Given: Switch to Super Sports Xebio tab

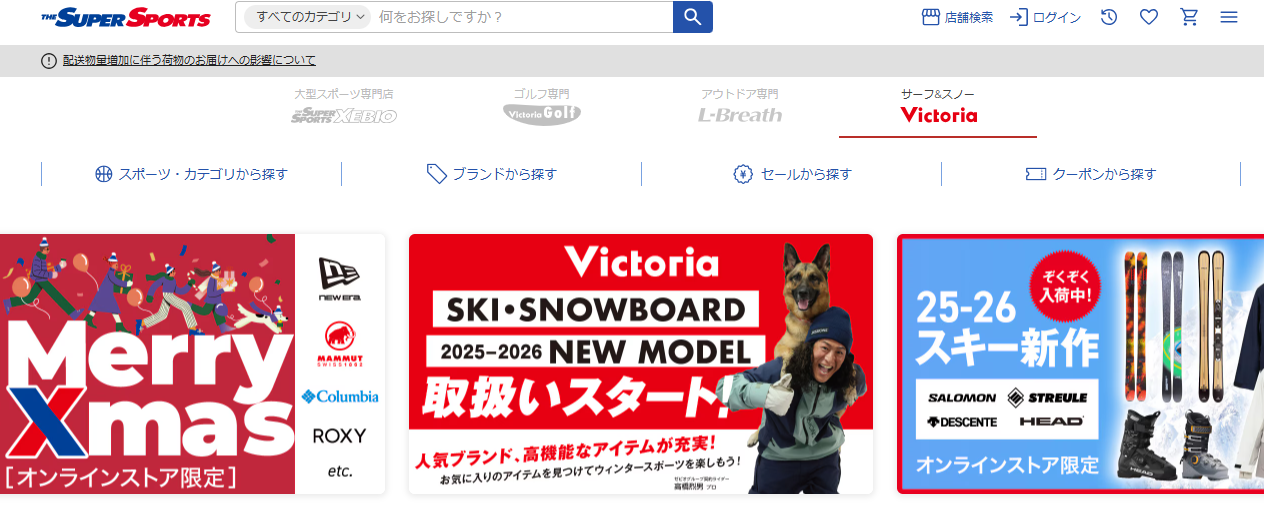Looking at the screenshot, I should click(x=344, y=107).
